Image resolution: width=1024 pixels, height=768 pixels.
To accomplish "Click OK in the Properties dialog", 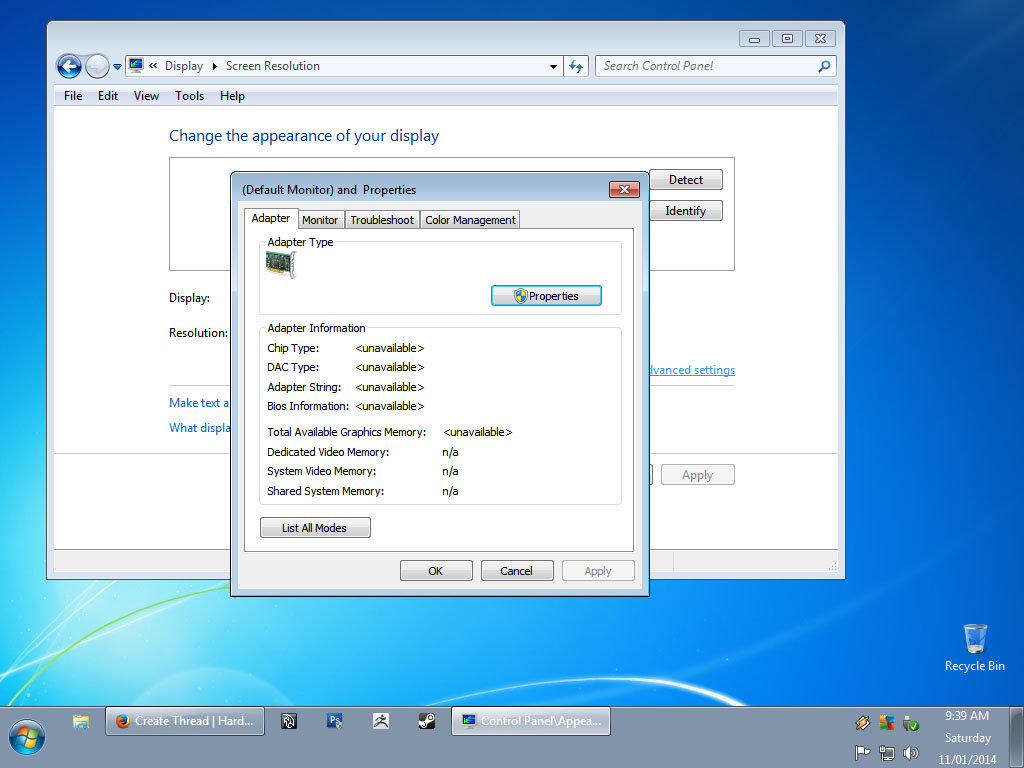I will pyautogui.click(x=436, y=571).
